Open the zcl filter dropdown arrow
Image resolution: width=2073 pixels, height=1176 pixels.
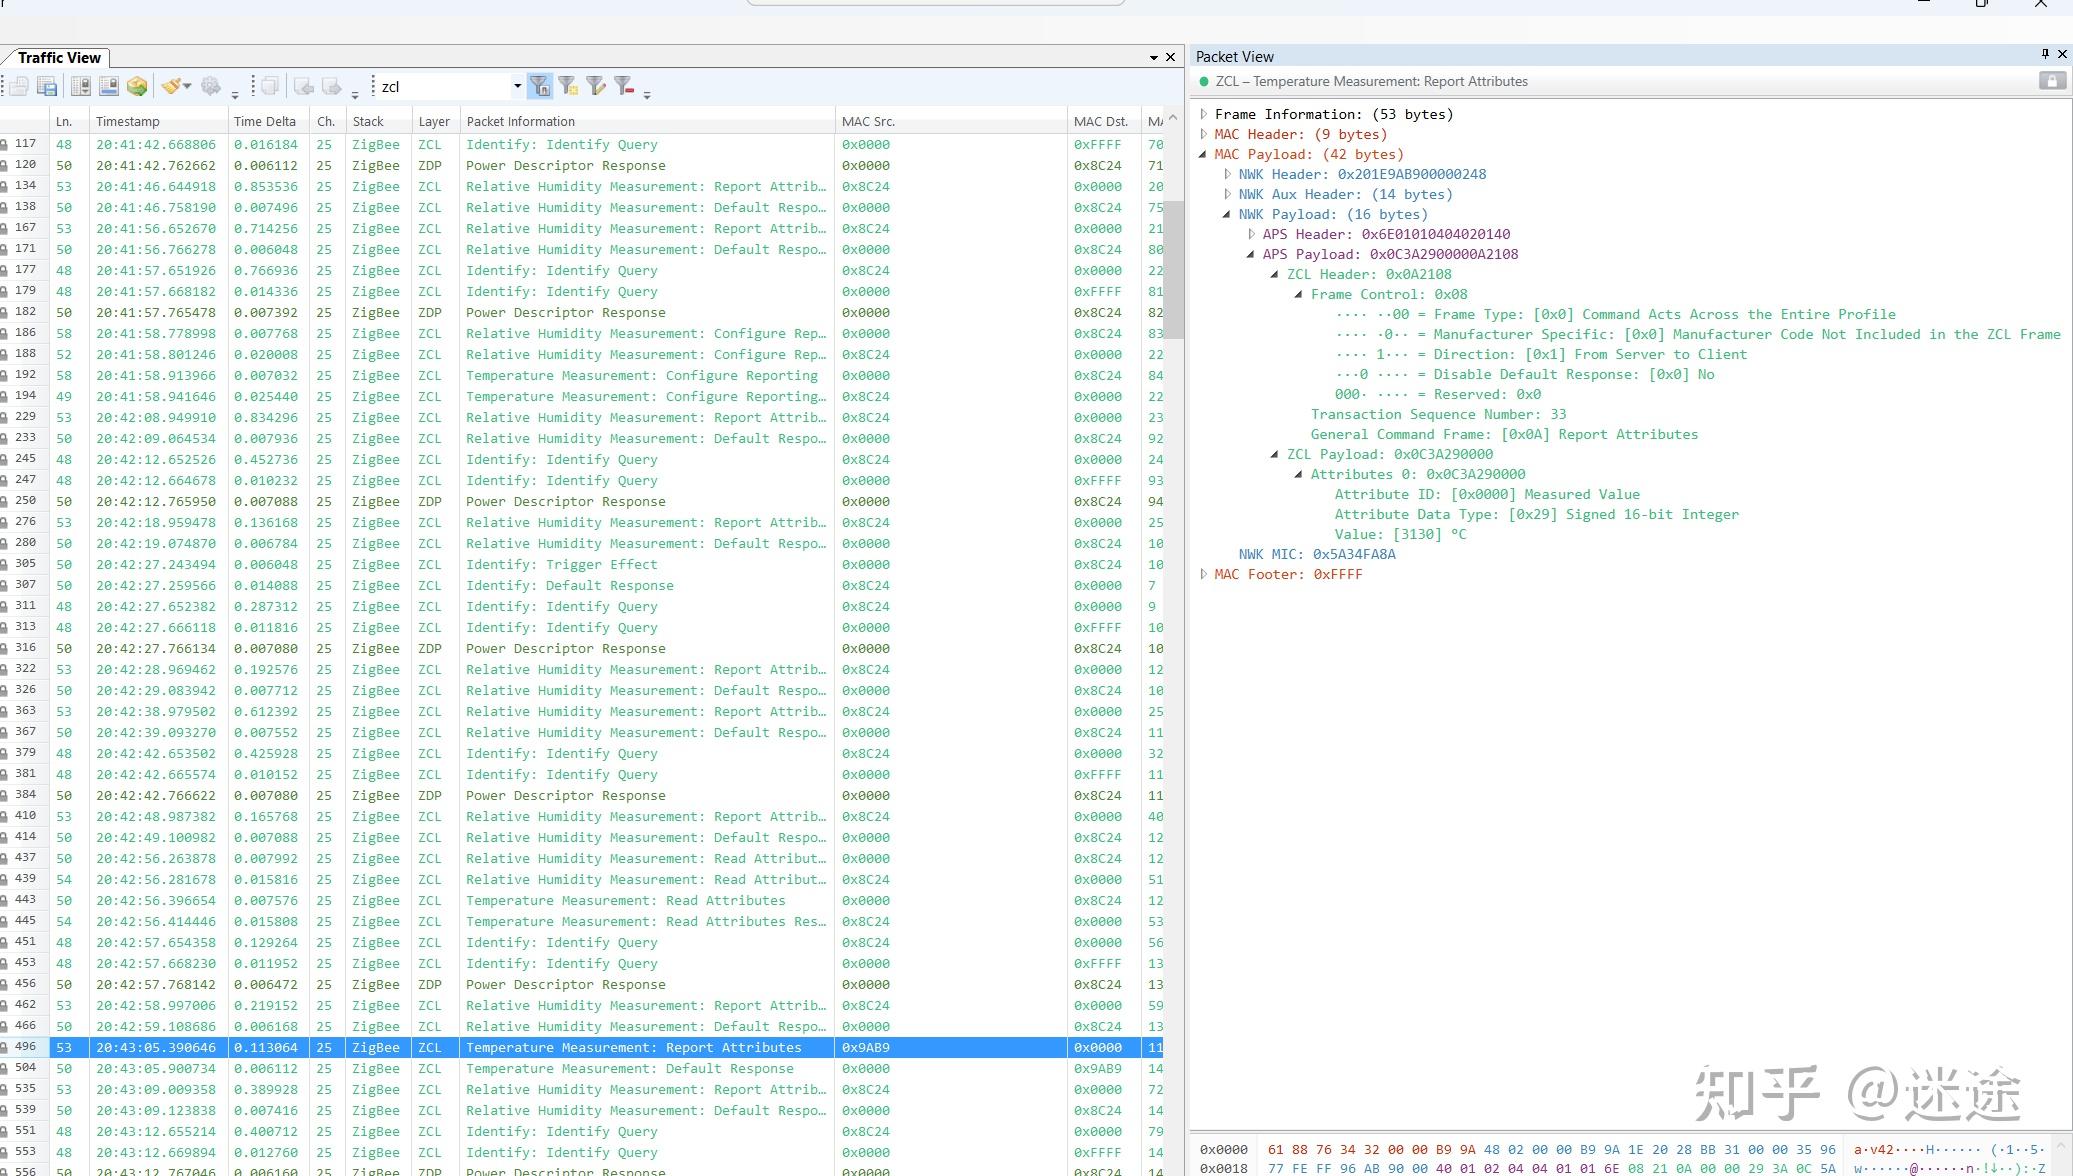click(517, 86)
